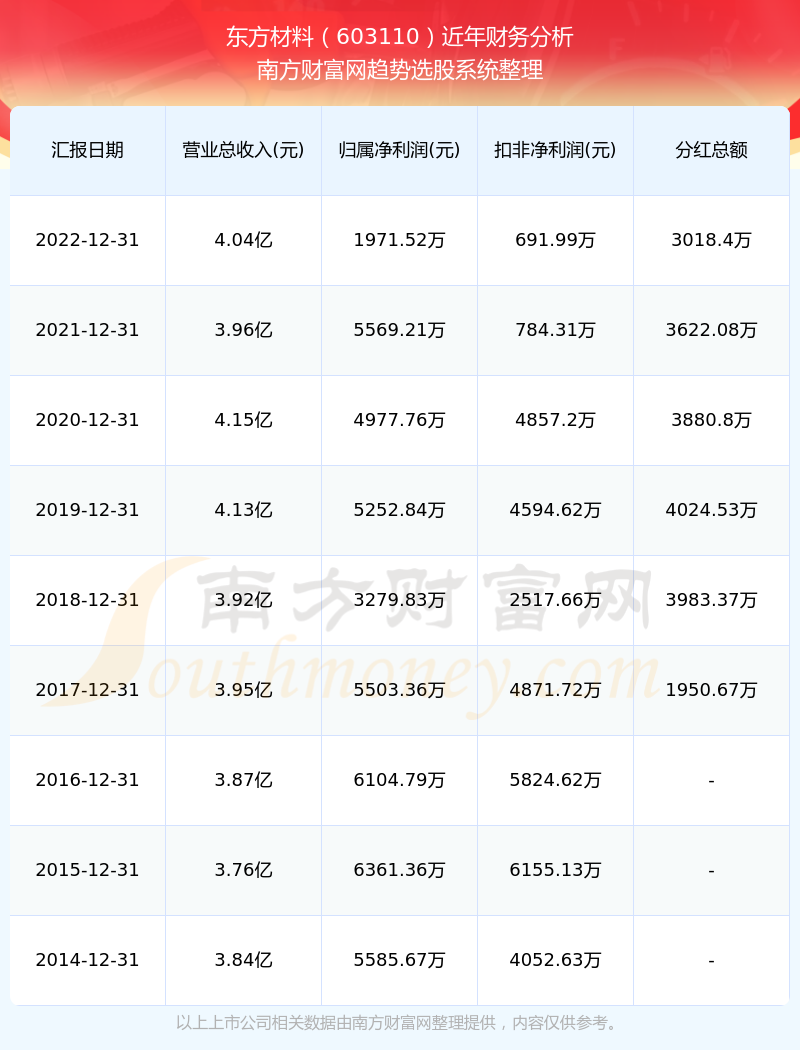Select the 归属净利润(元) column header
This screenshot has width=800, height=1050.
tap(400, 150)
